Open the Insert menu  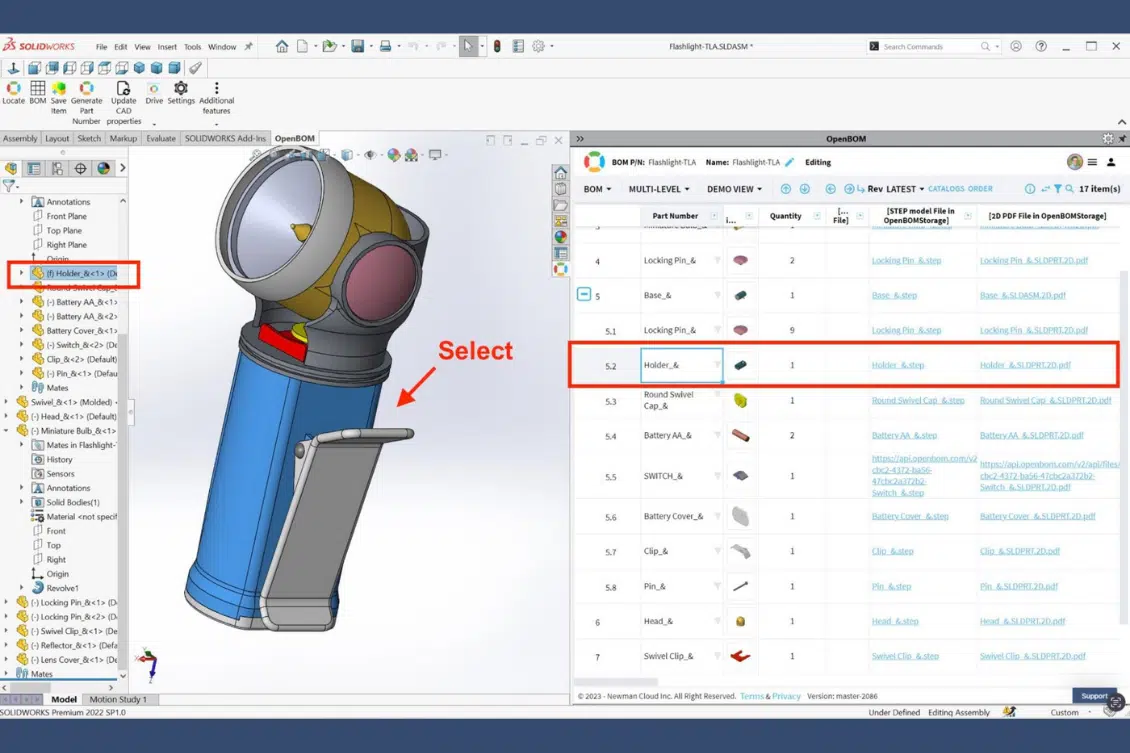(x=167, y=47)
